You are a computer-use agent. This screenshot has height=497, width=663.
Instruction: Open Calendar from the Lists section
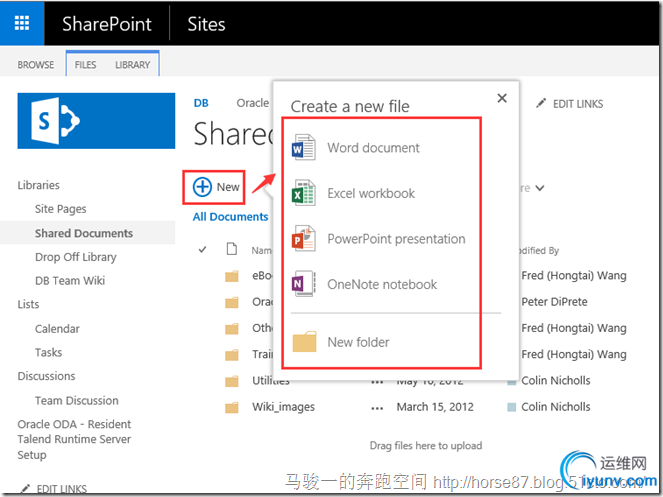pyautogui.click(x=57, y=329)
